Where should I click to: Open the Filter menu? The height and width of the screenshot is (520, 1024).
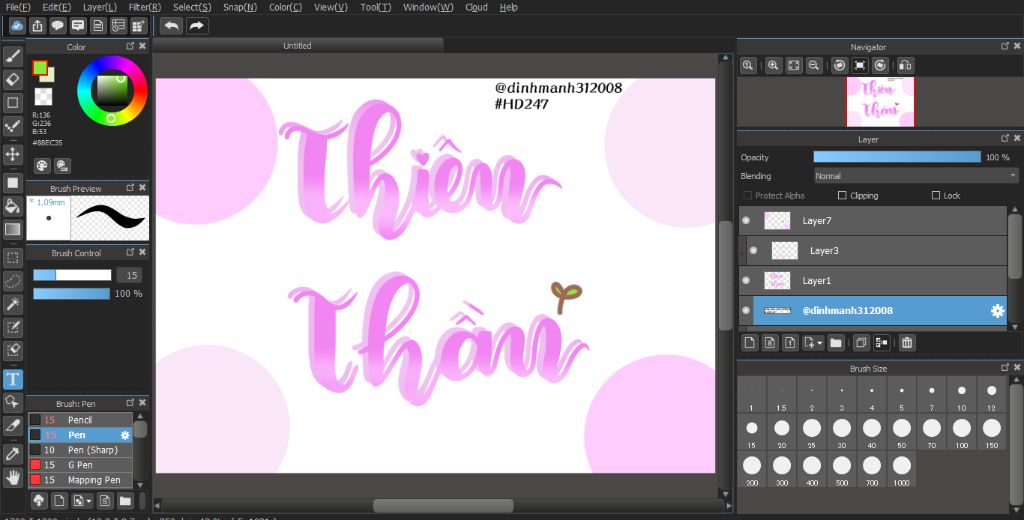[x=144, y=7]
